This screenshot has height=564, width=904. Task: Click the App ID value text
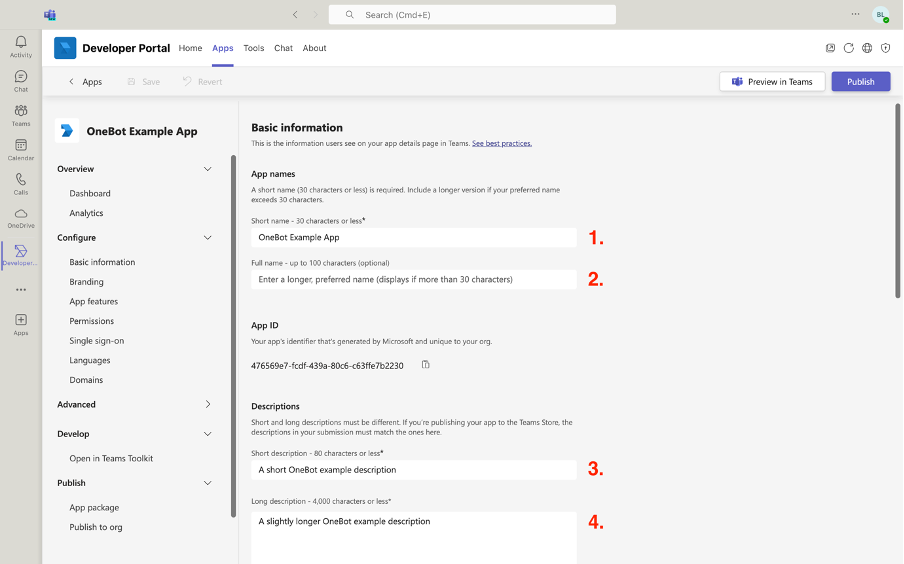coord(327,366)
